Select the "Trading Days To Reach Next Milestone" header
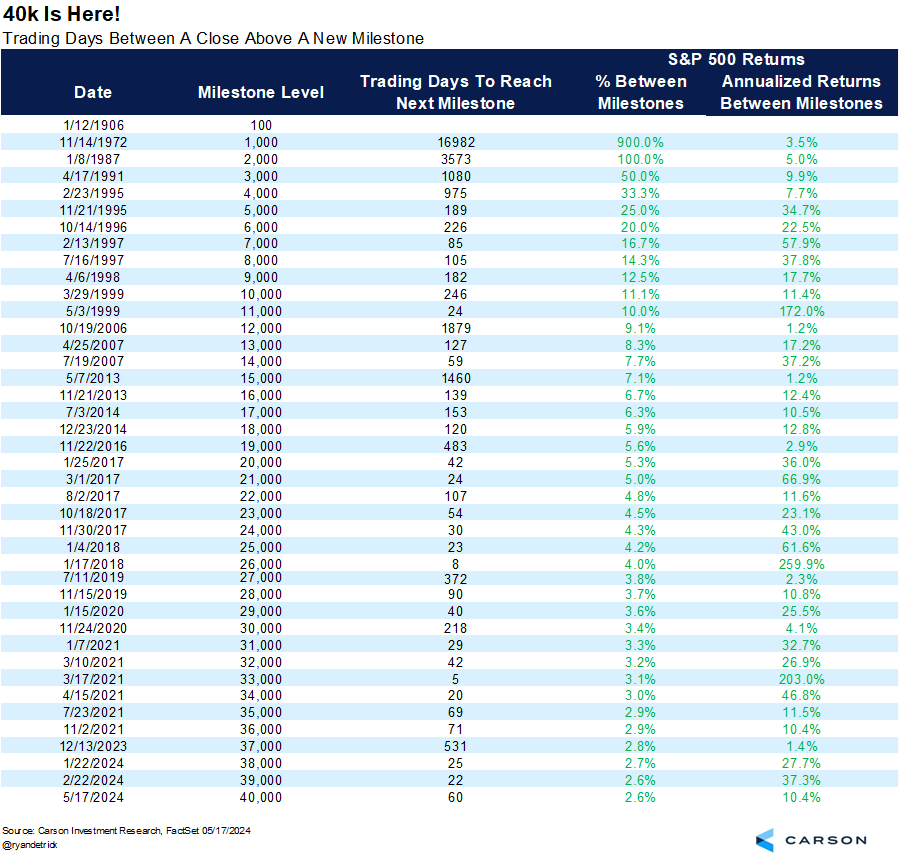899x867 pixels. click(456, 92)
